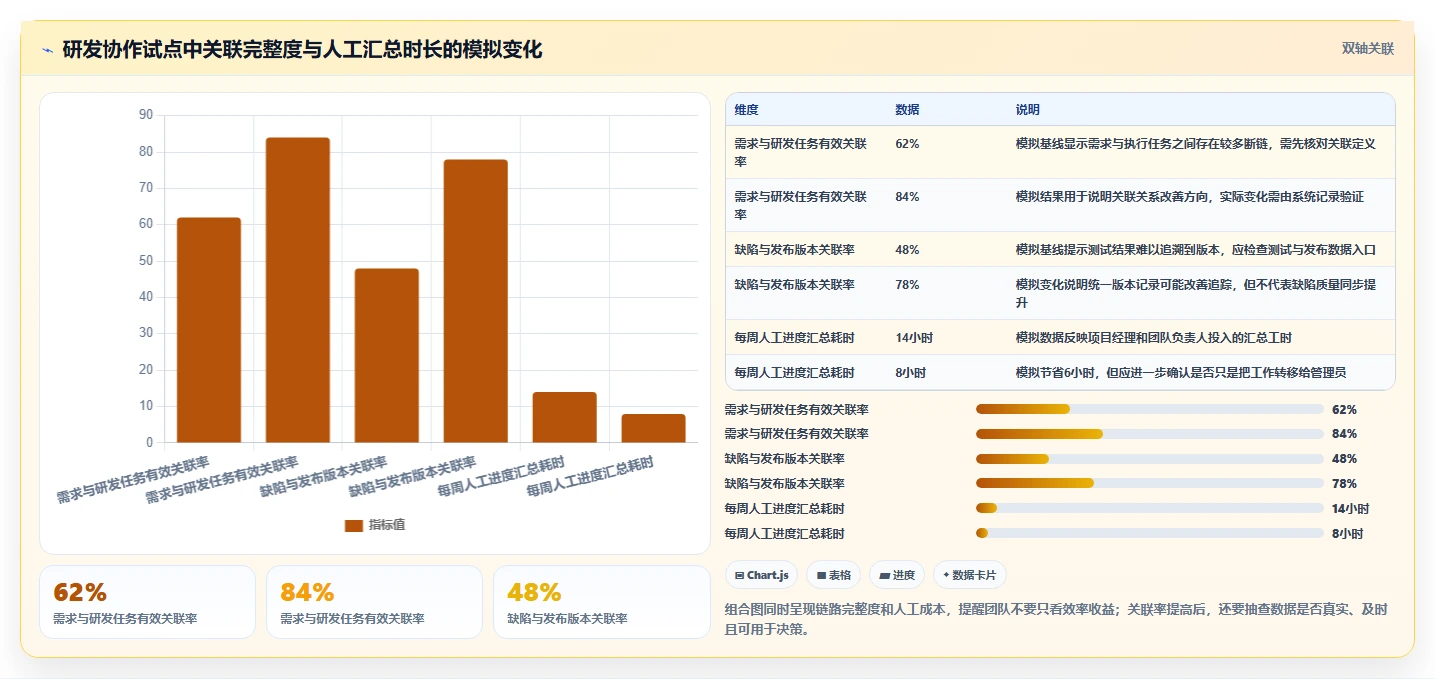Click the 78% value beside its progress bar

(x=1344, y=483)
